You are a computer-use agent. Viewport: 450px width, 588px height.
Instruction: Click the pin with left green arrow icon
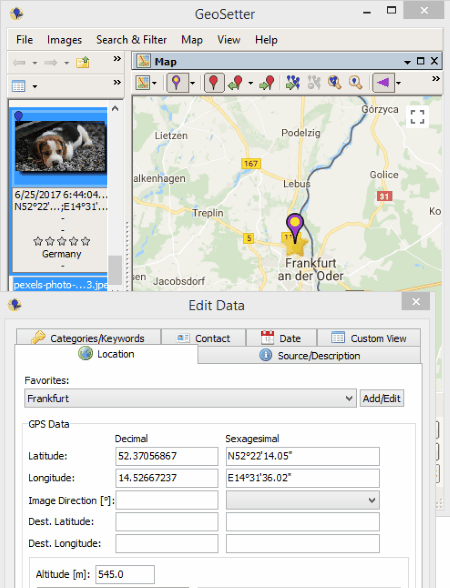pos(236,82)
